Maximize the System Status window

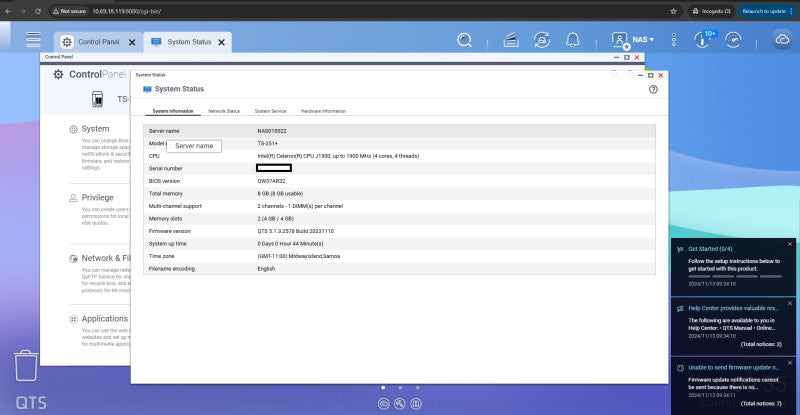click(x=651, y=75)
